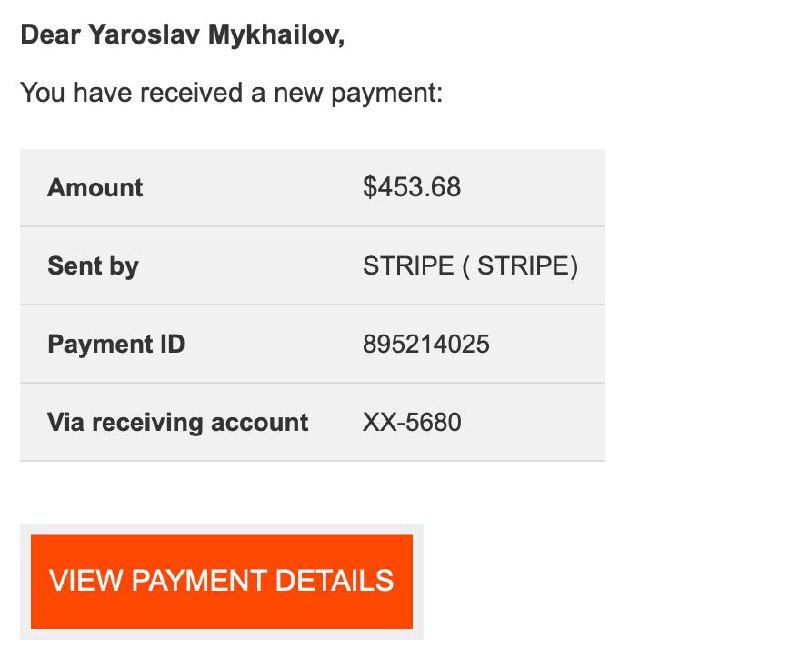Click the XX-5680 account number

(412, 422)
